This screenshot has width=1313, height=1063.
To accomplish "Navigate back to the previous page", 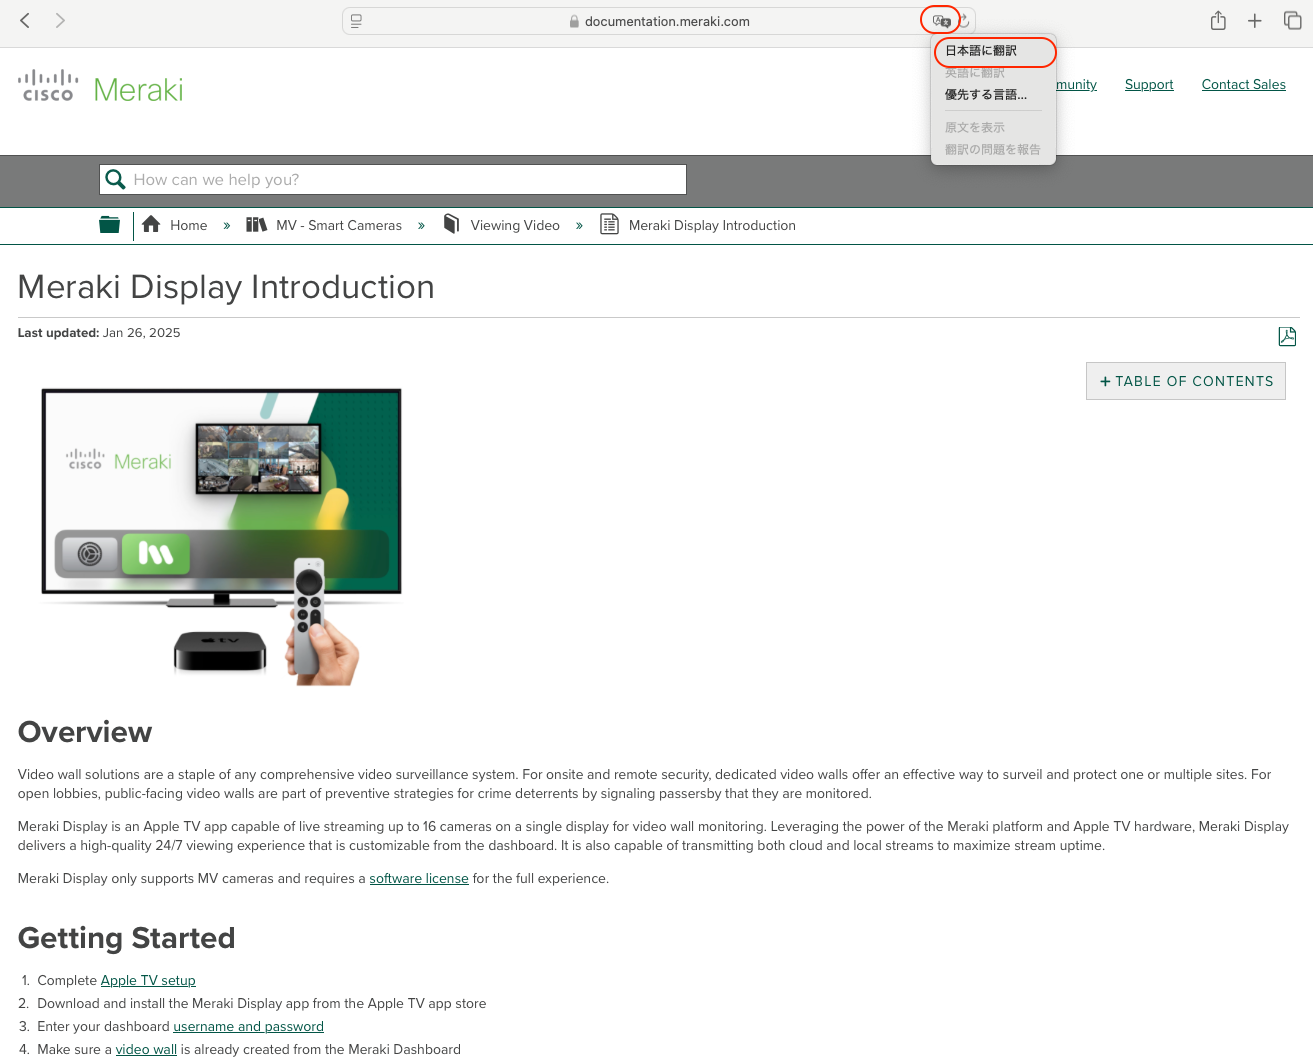I will [24, 20].
